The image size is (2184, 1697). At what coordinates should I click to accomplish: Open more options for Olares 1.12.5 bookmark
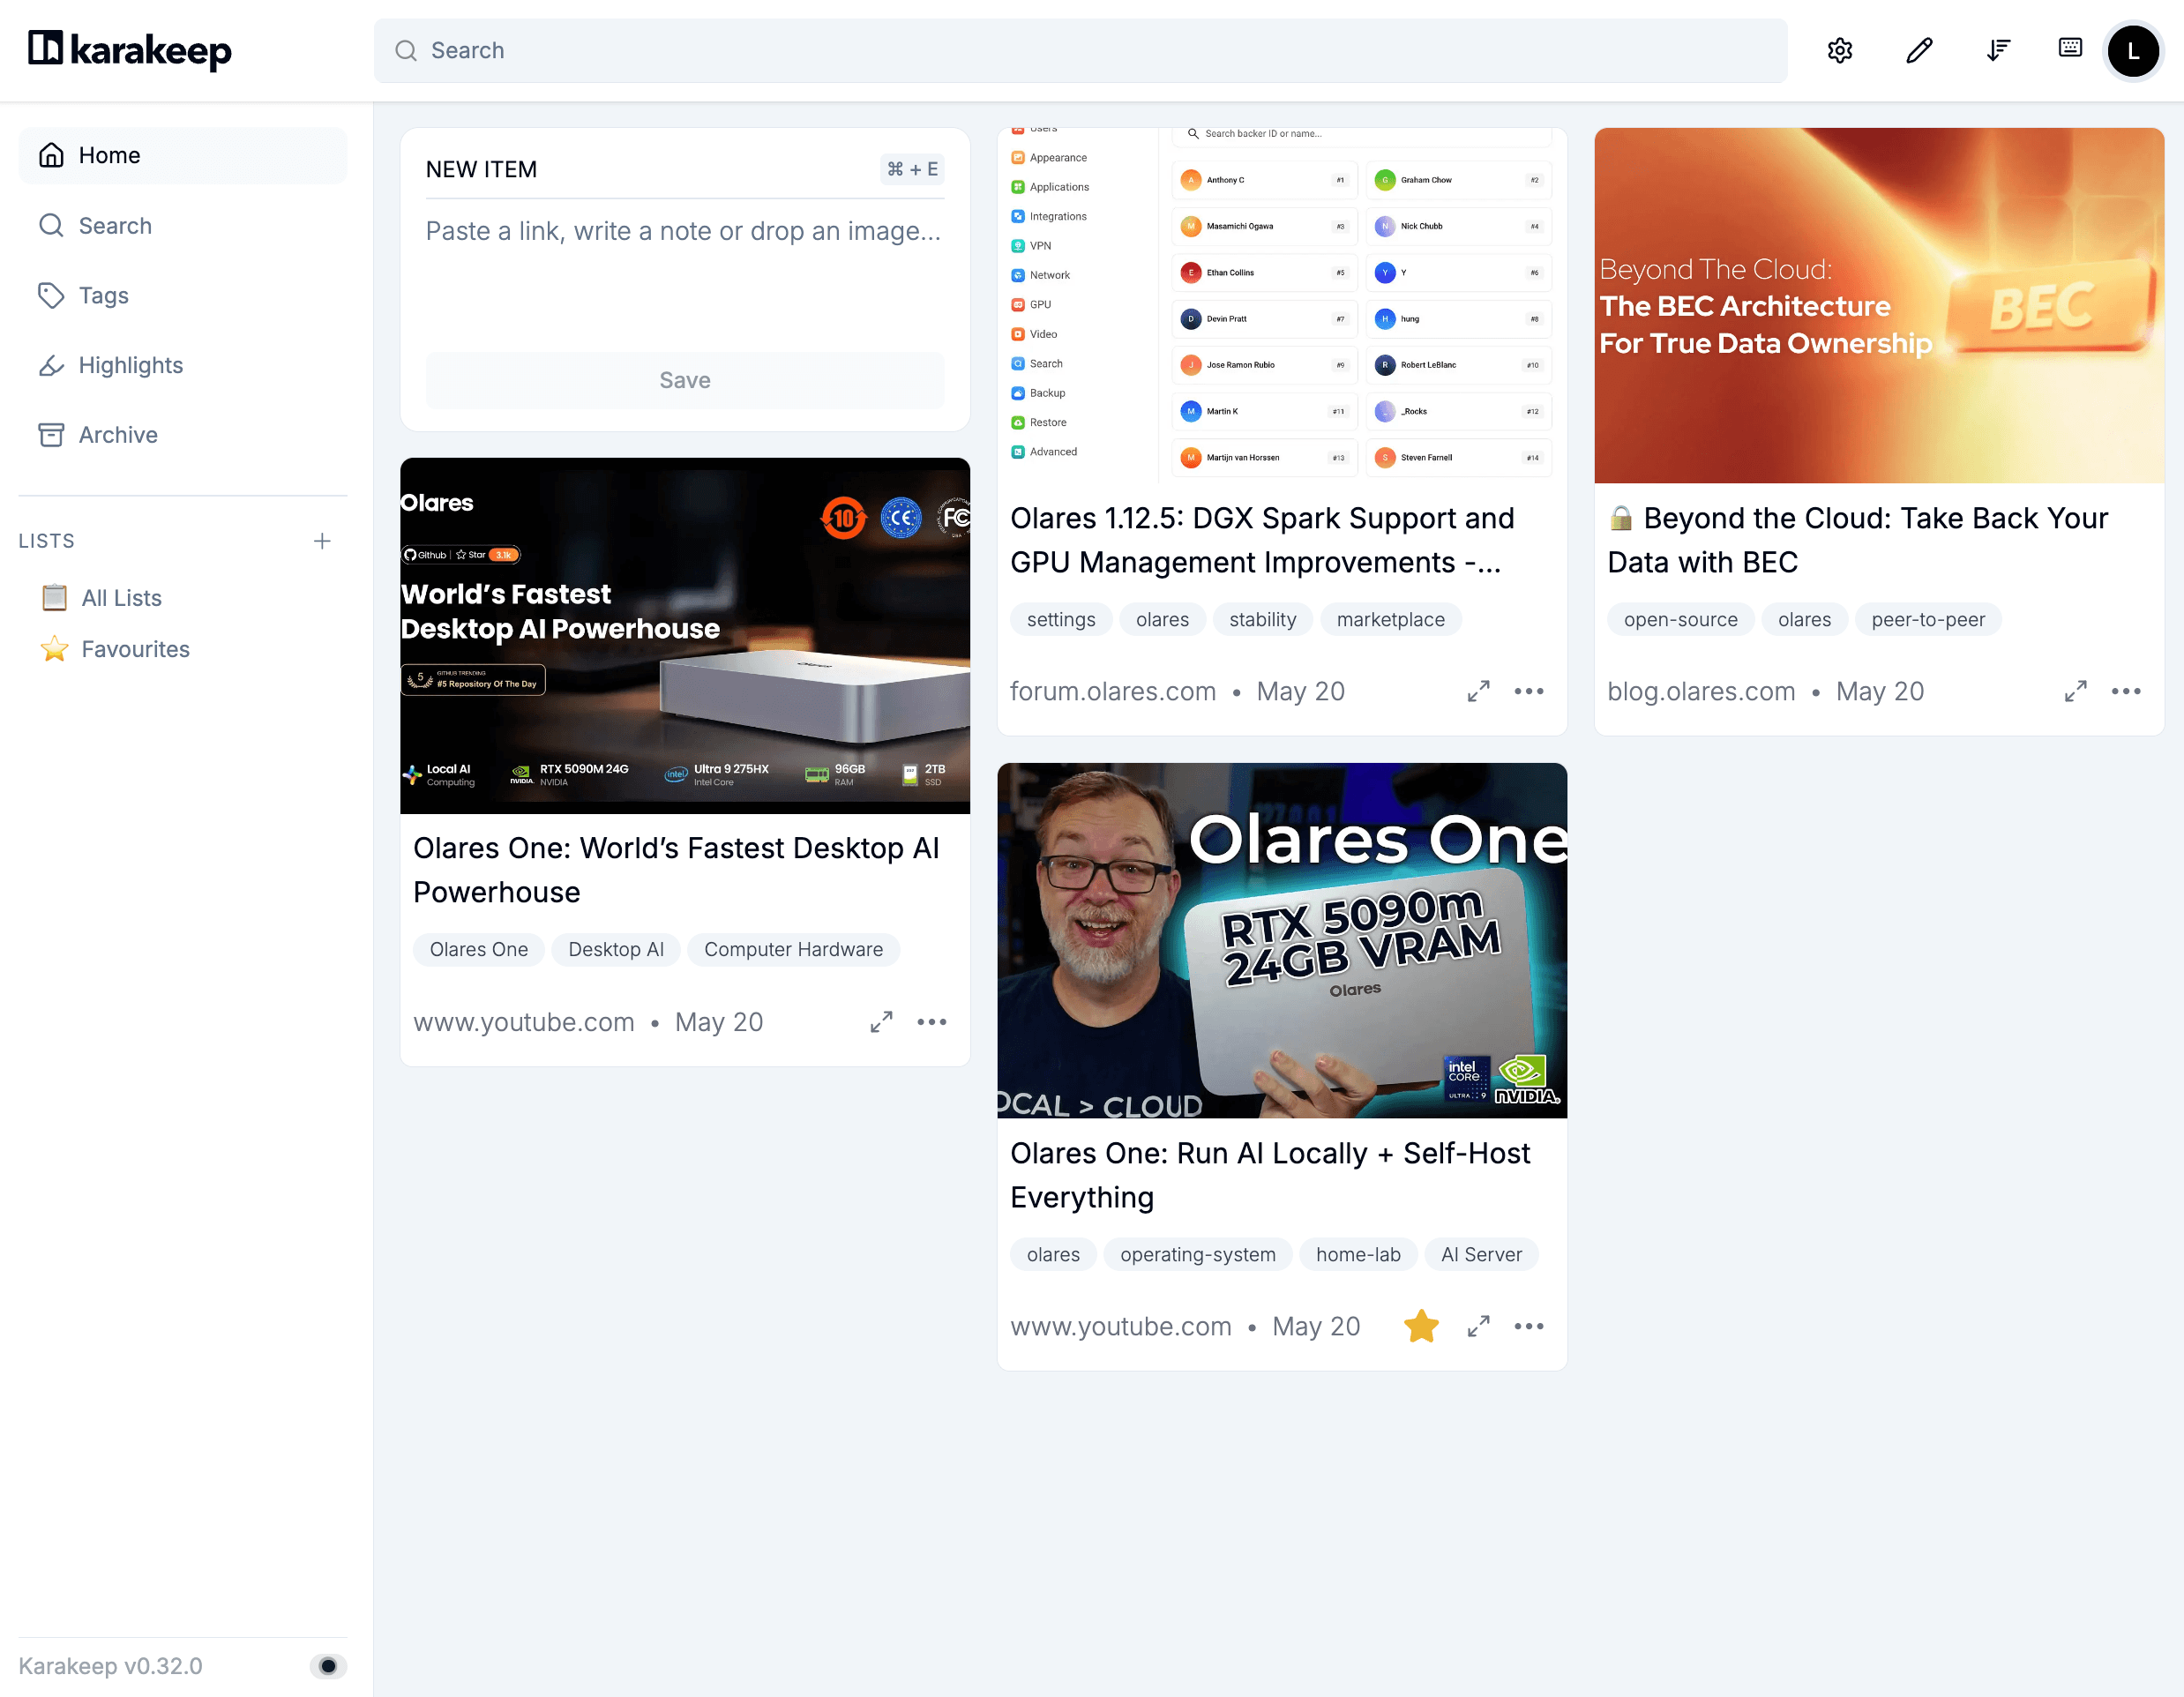1529,691
